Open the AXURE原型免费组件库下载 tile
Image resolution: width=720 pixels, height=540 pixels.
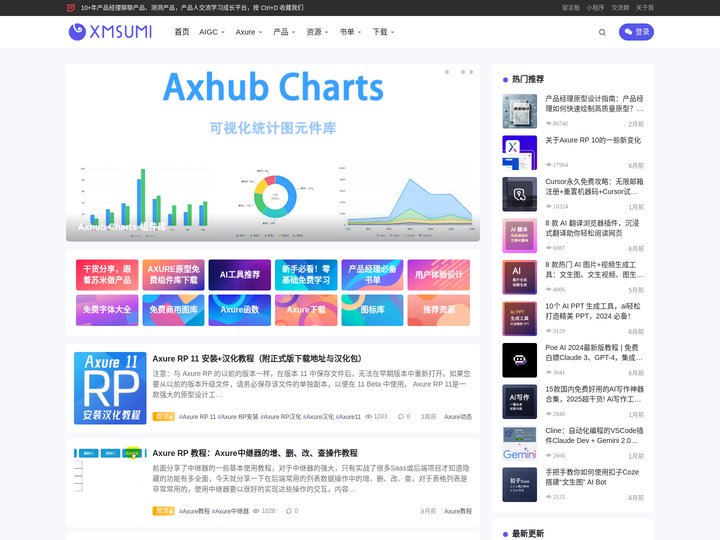tap(173, 275)
